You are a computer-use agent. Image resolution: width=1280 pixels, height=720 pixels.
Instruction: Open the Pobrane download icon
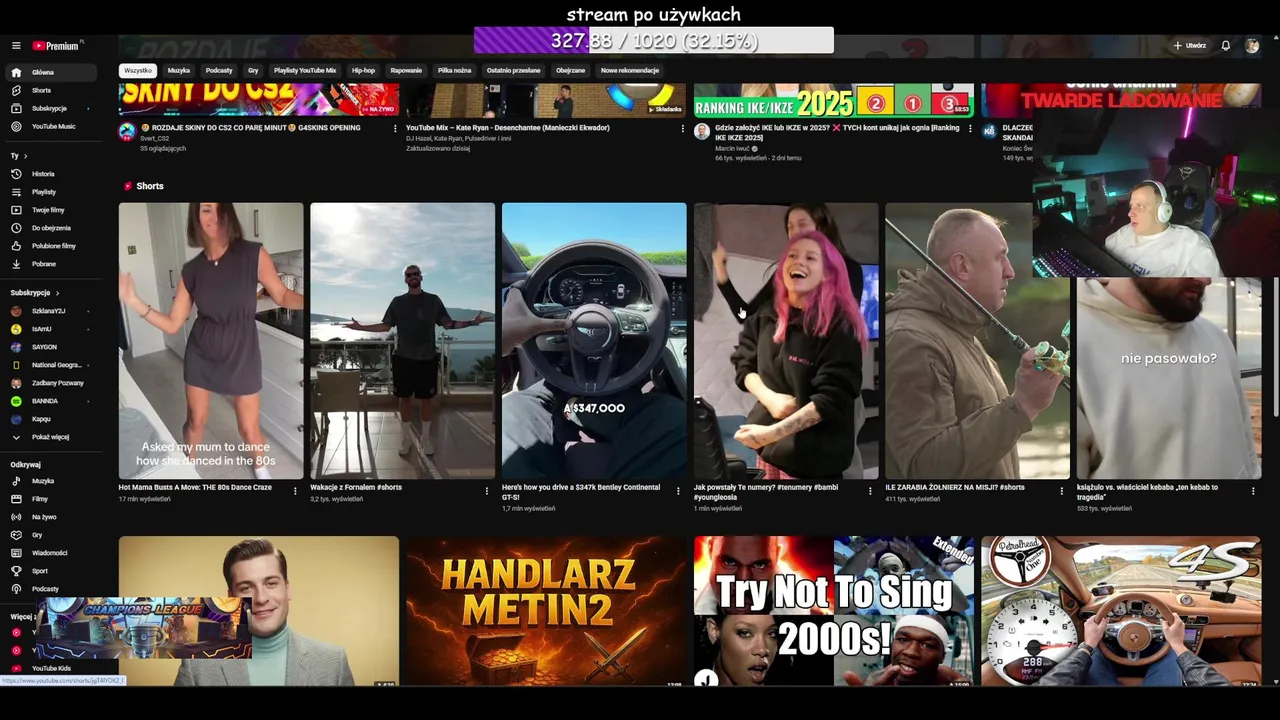16,264
